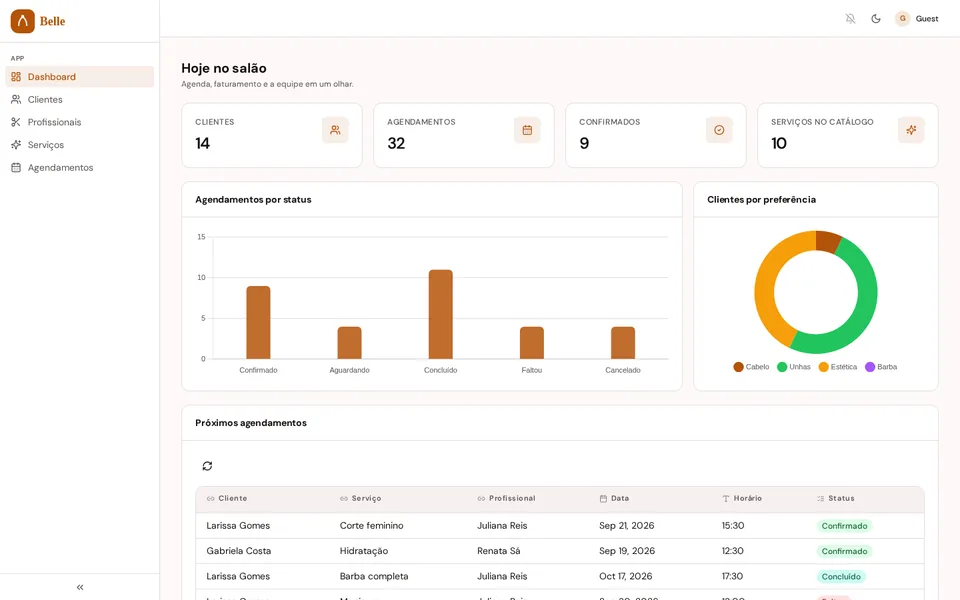The height and width of the screenshot is (600, 960).
Task: Open muted notifications bell icon
Action: click(x=850, y=18)
